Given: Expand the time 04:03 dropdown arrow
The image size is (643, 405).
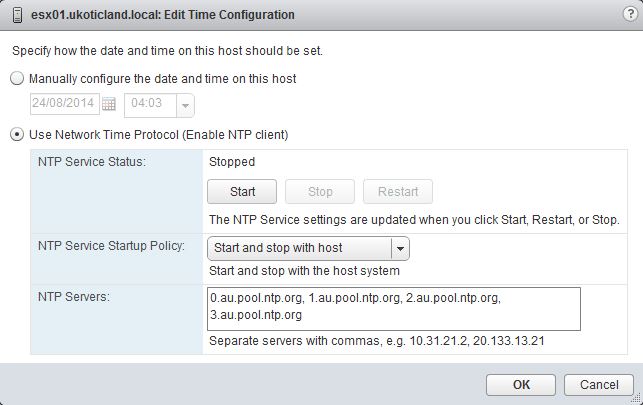Looking at the screenshot, I should pyautogui.click(x=185, y=106).
